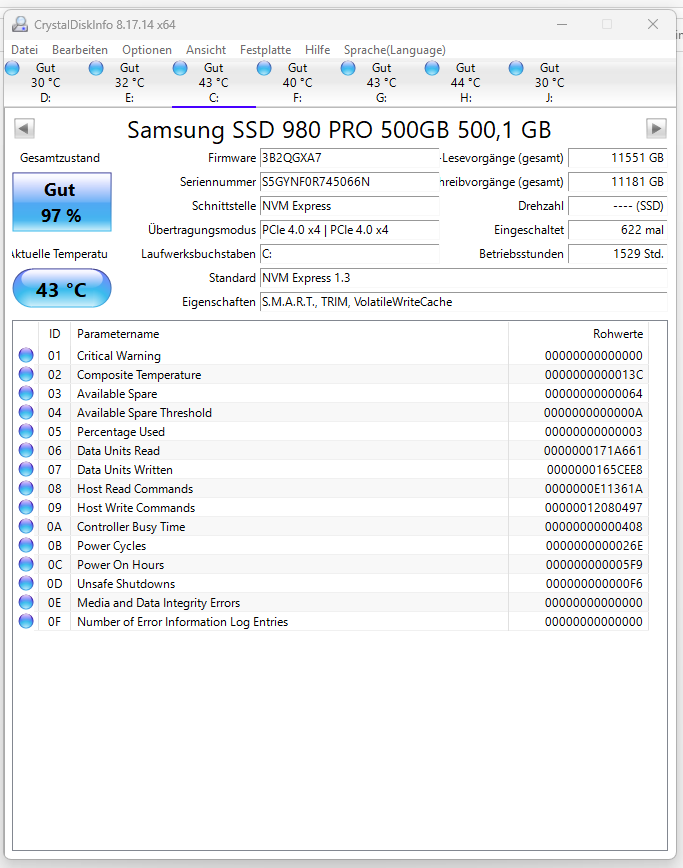Viewport: 683px width, 868px height.
Task: Open the Bearbeiten menu
Action: pos(80,50)
